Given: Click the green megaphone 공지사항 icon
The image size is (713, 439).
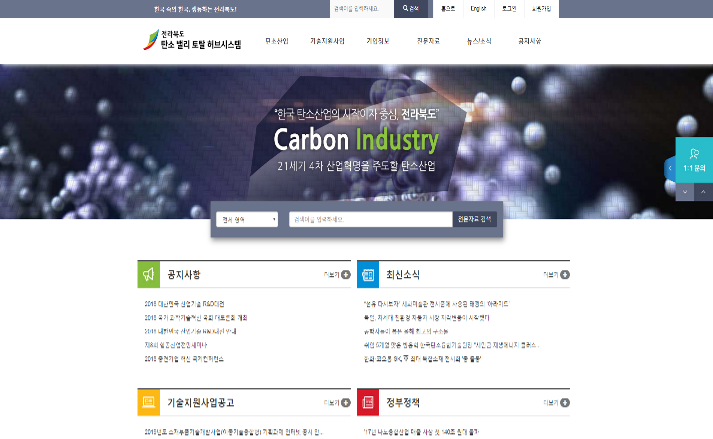Looking at the screenshot, I should pos(149,274).
